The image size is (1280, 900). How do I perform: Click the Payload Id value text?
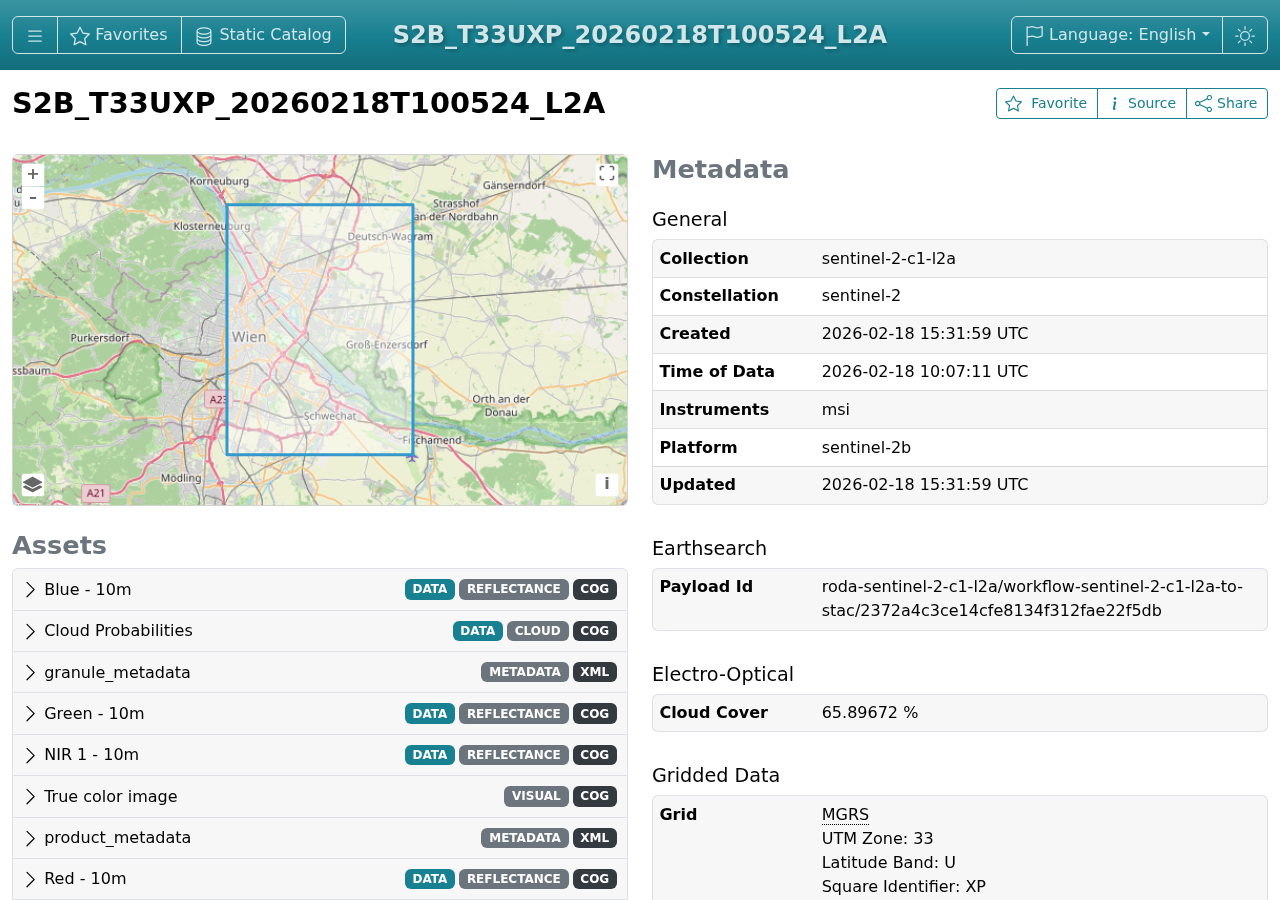coord(1032,599)
